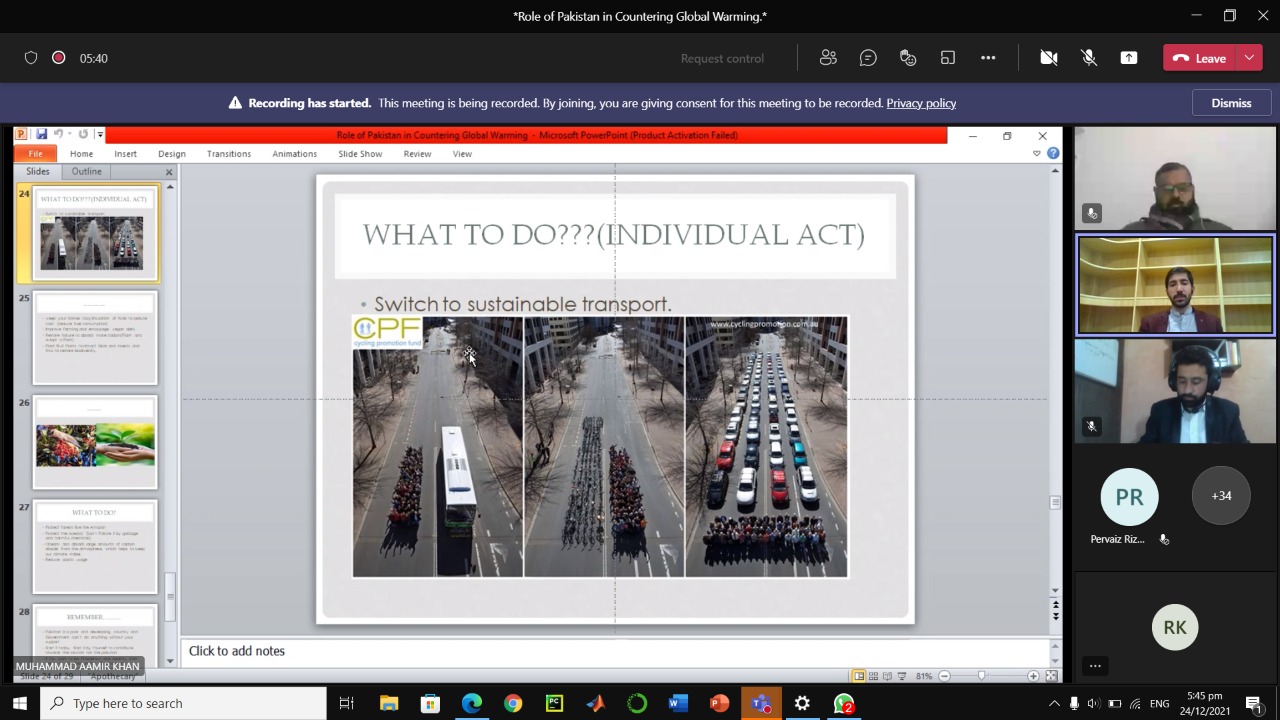
Task: Open the meeting chat icon
Action: 868,58
